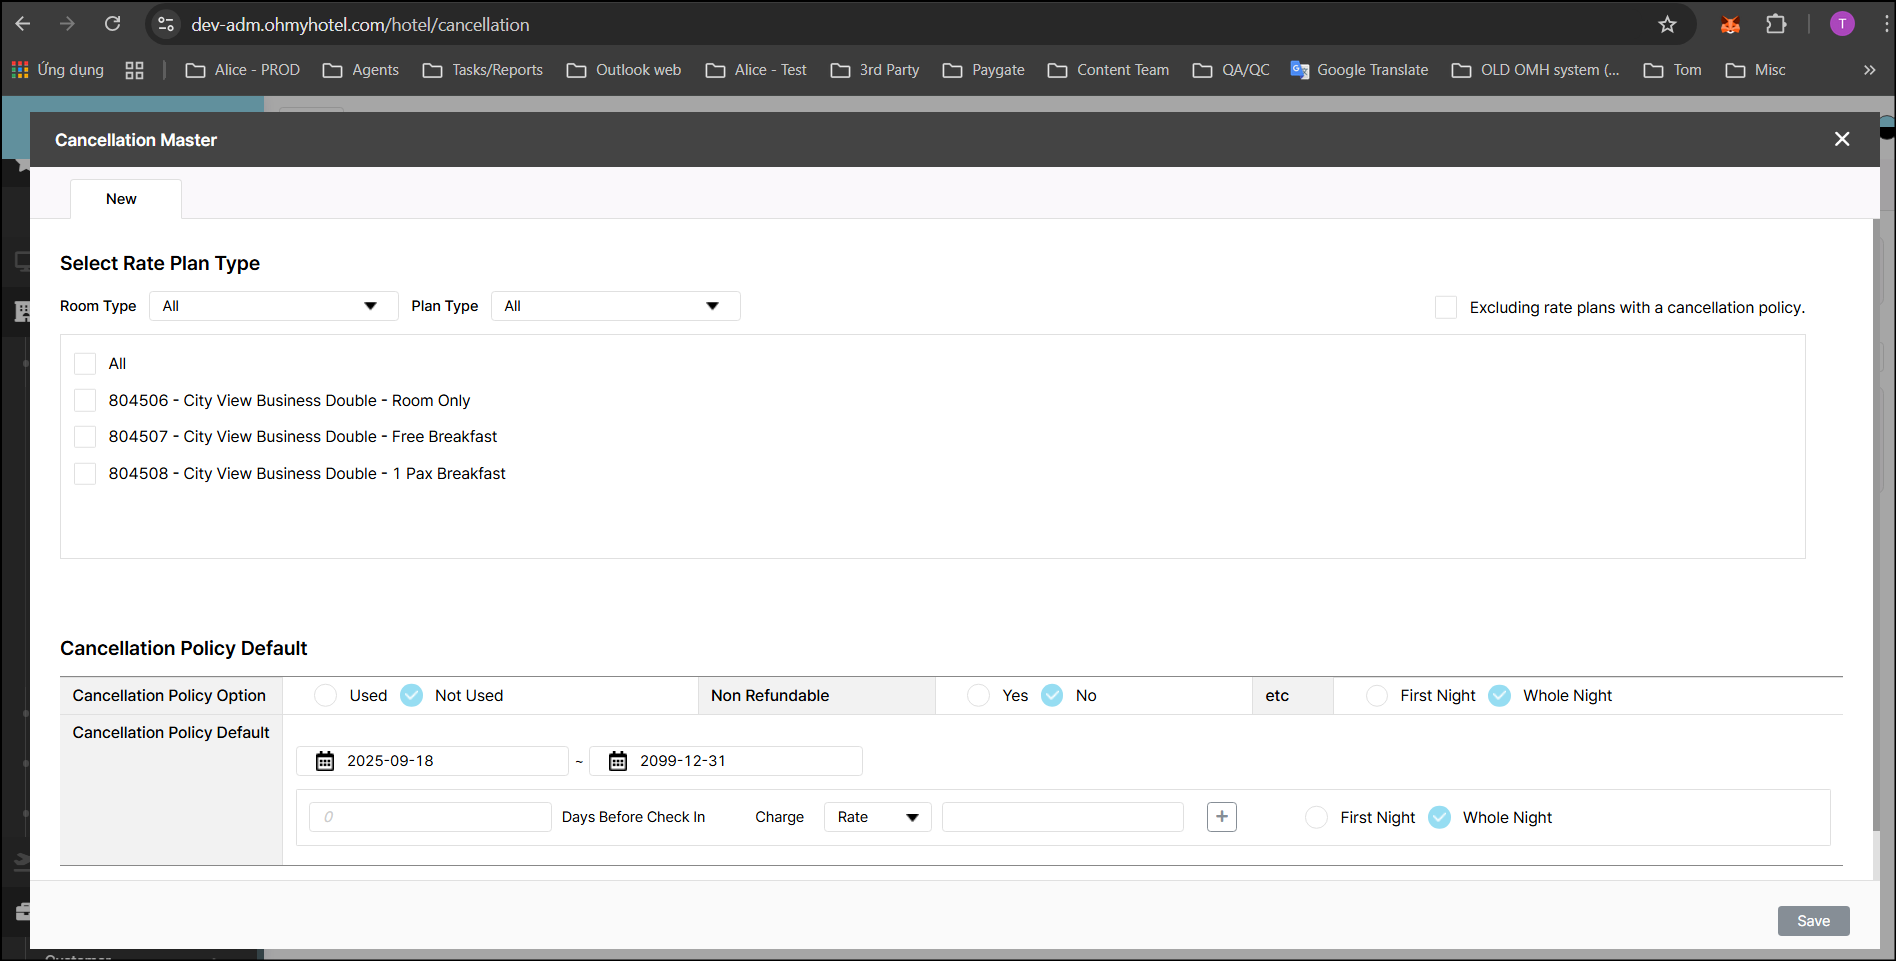Open the Charge Rate dropdown
Screen dimensions: 1896x961
877,817
